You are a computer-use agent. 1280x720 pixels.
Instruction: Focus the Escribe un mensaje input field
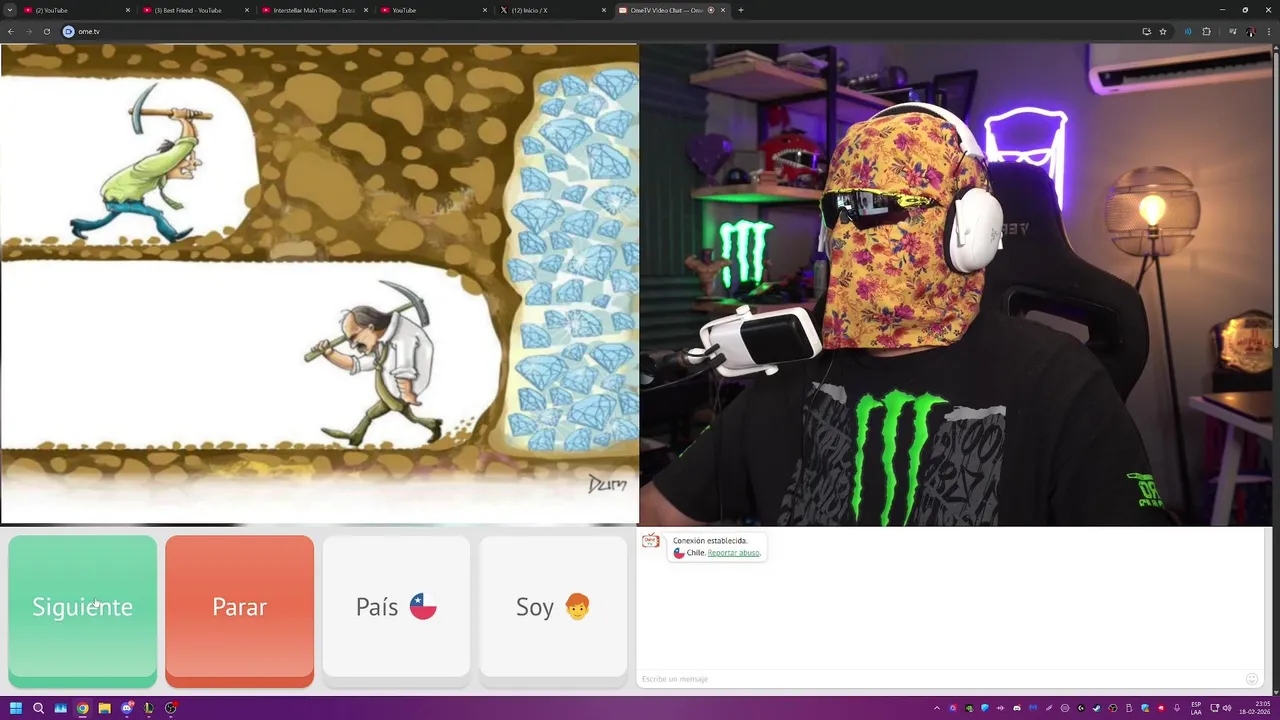[940, 679]
